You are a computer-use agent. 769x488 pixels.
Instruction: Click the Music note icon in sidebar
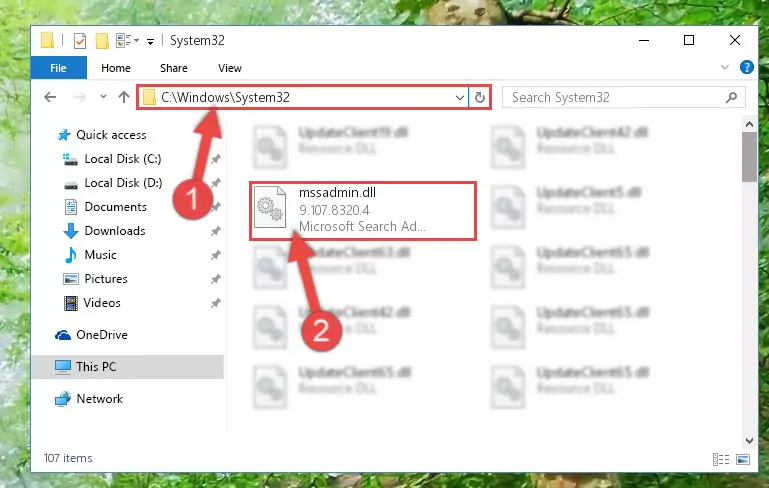coord(71,255)
